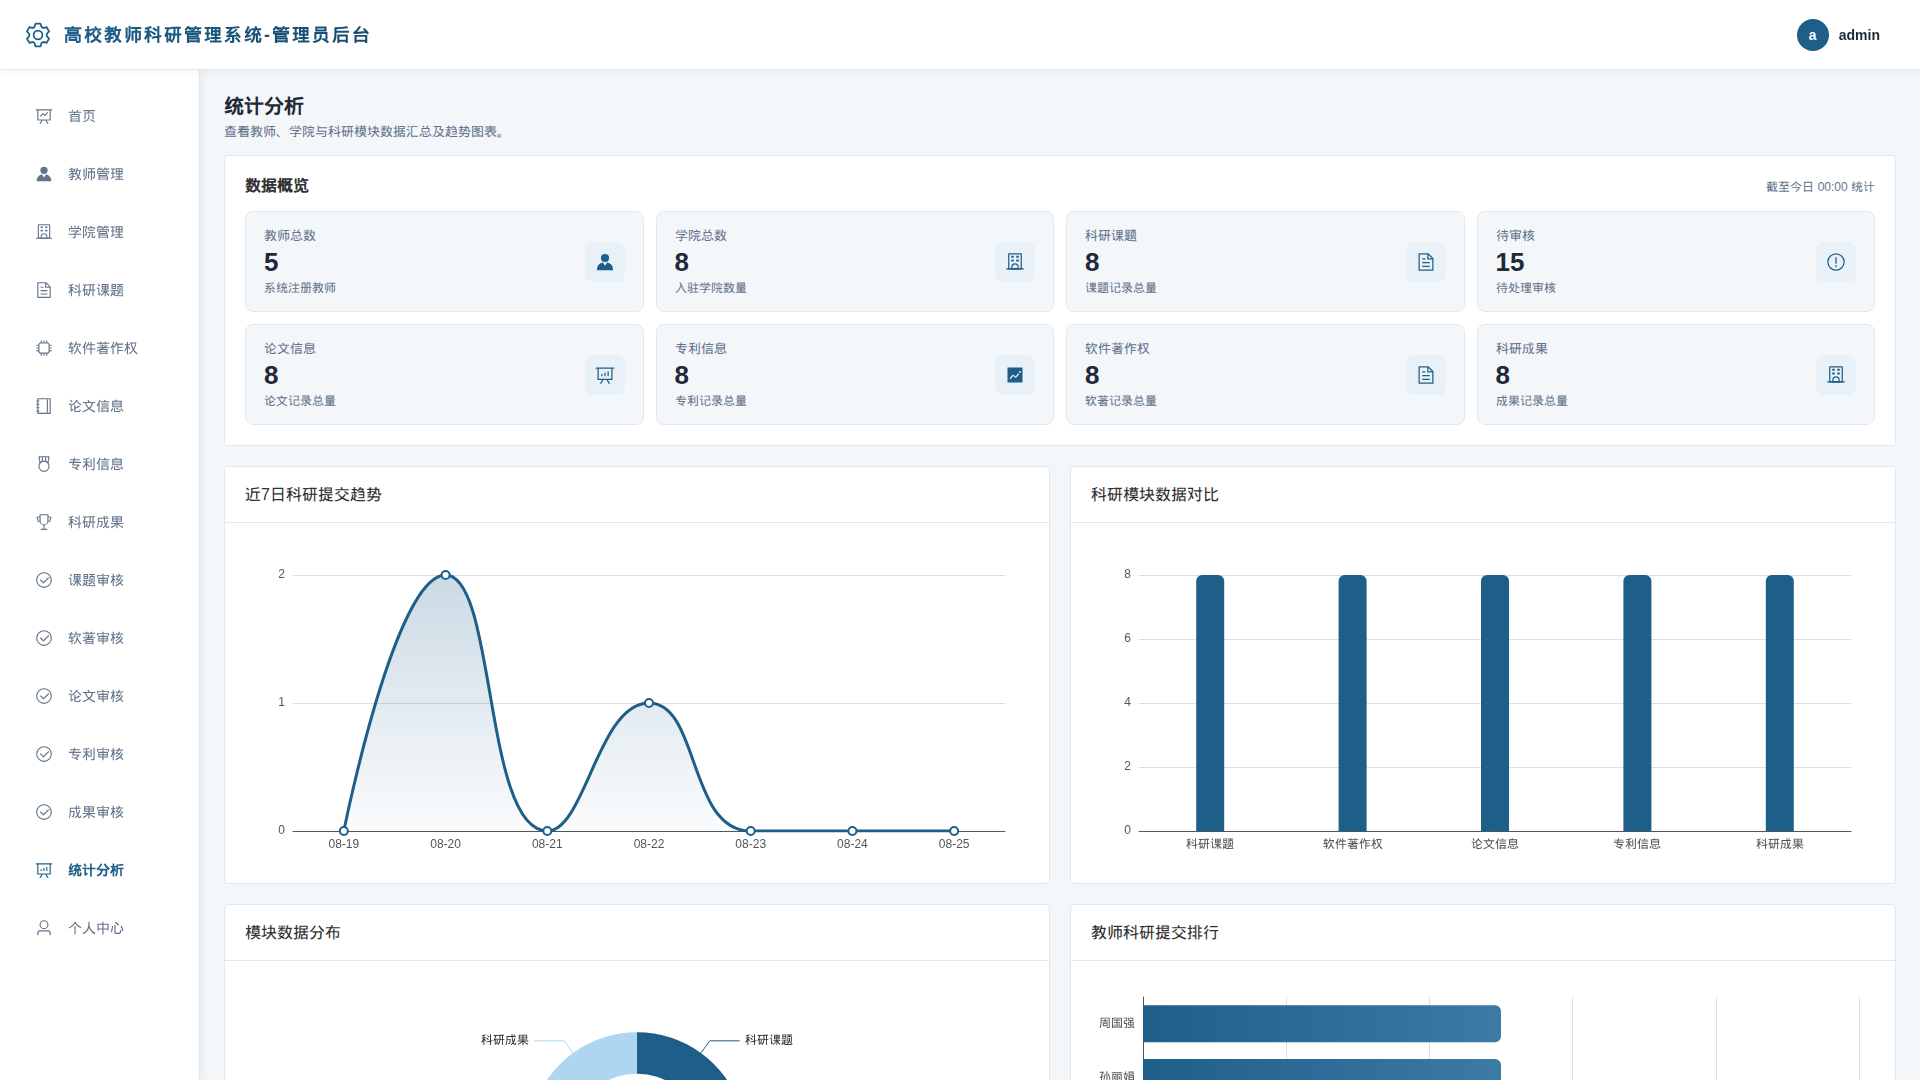Viewport: 1920px width, 1080px height.
Task: Click the 周国强 bar in ranking chart
Action: (1322, 1023)
